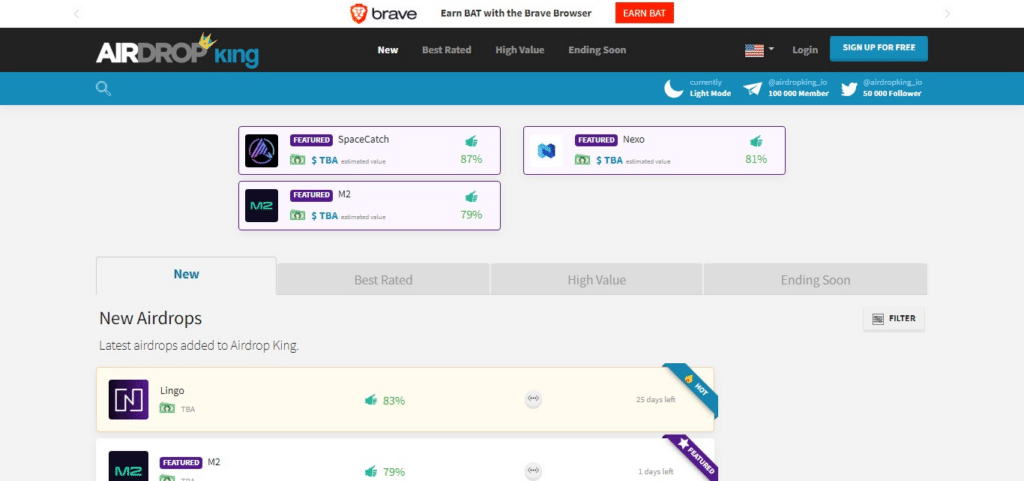The width and height of the screenshot is (1024, 481).
Task: Click money icon in Lingo row
Action: coord(167,409)
